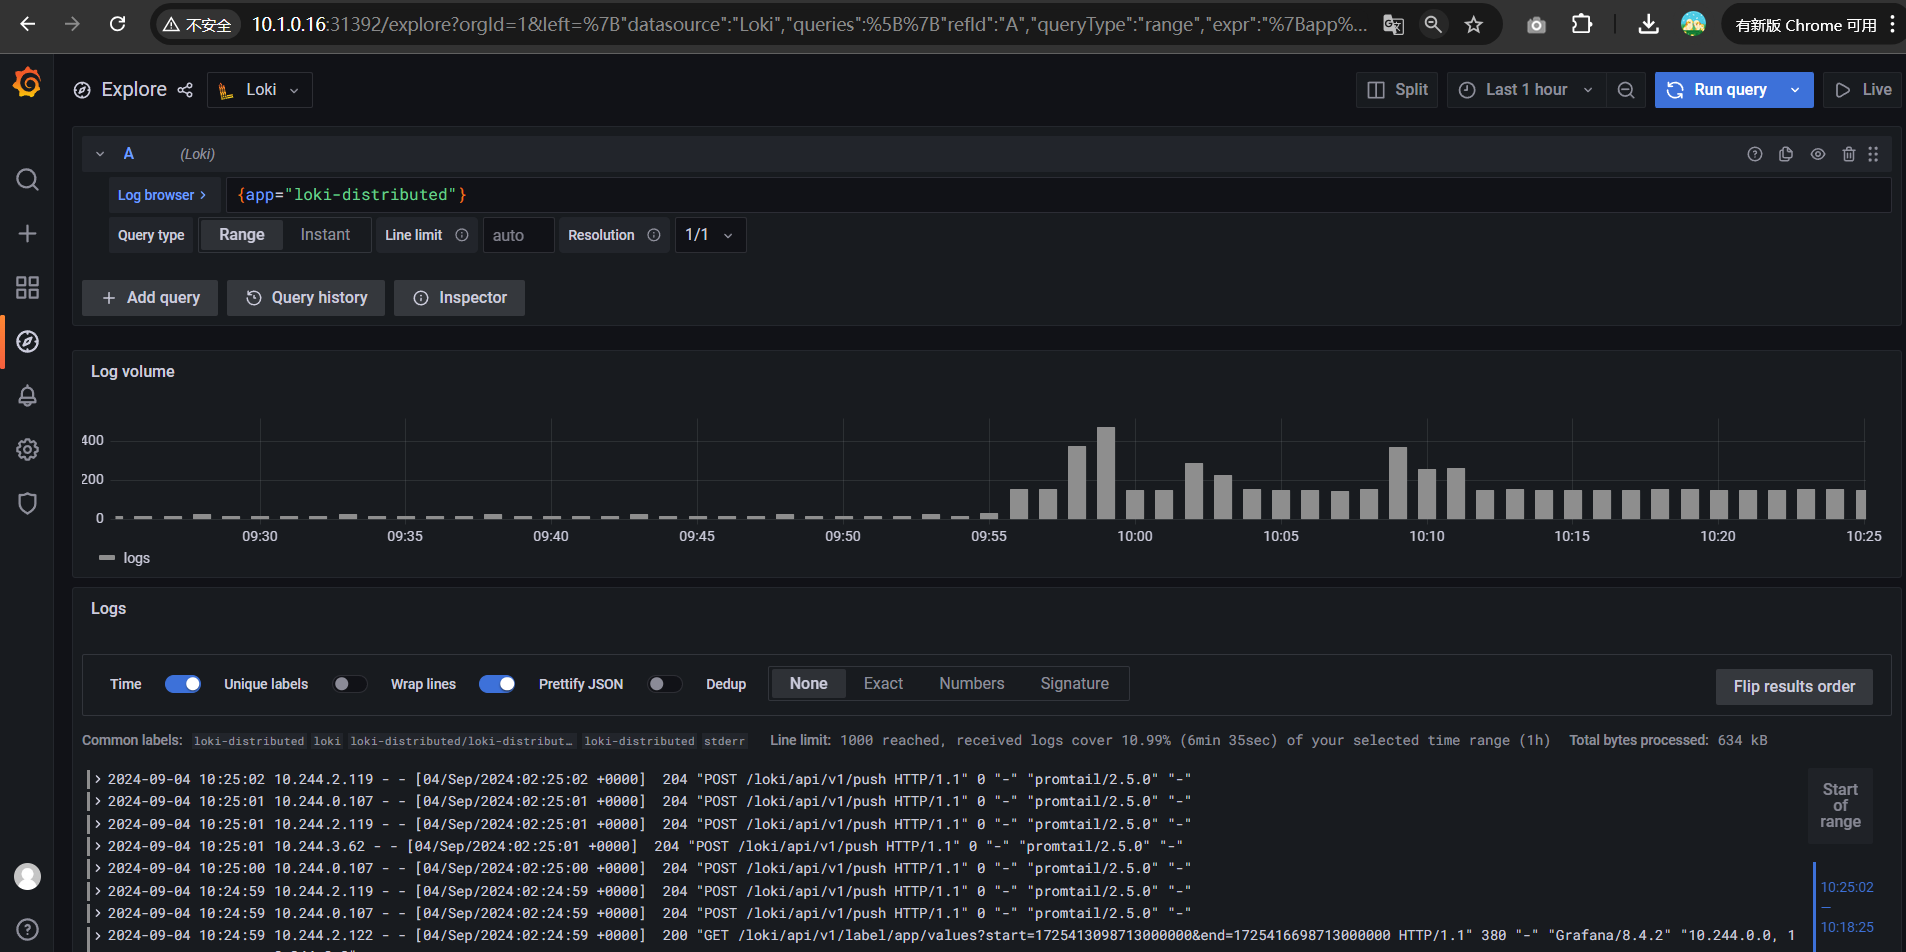Open the Run query interval dropdown arrow

(1796, 90)
